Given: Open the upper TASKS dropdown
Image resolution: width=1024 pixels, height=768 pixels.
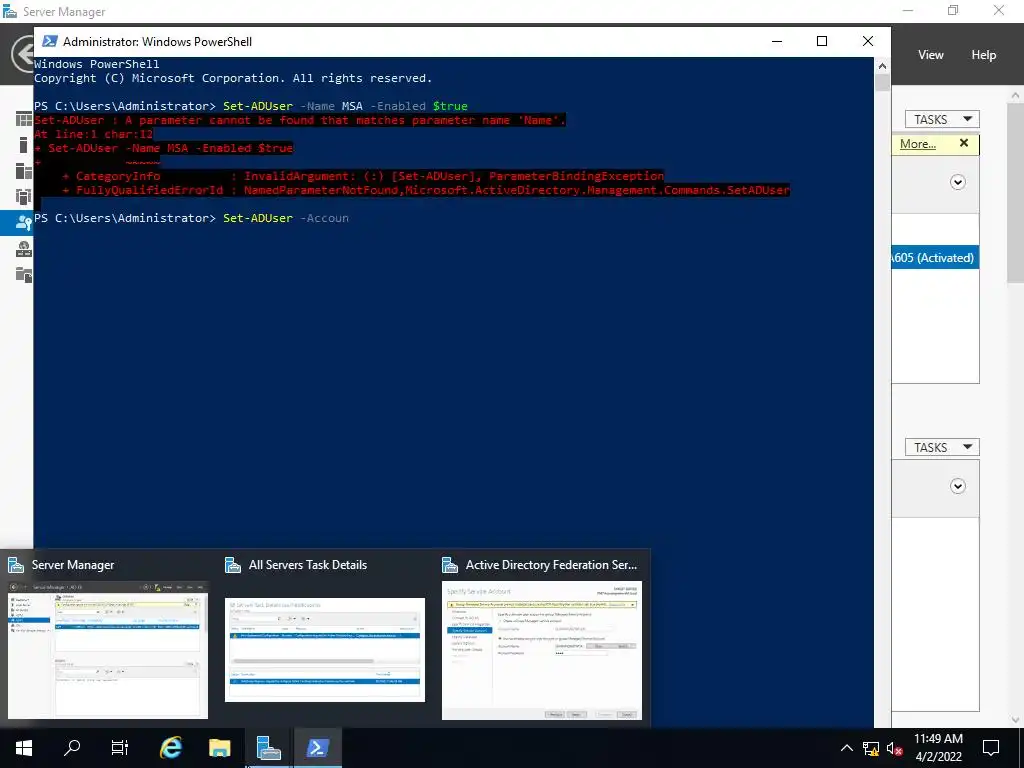Looking at the screenshot, I should (942, 119).
